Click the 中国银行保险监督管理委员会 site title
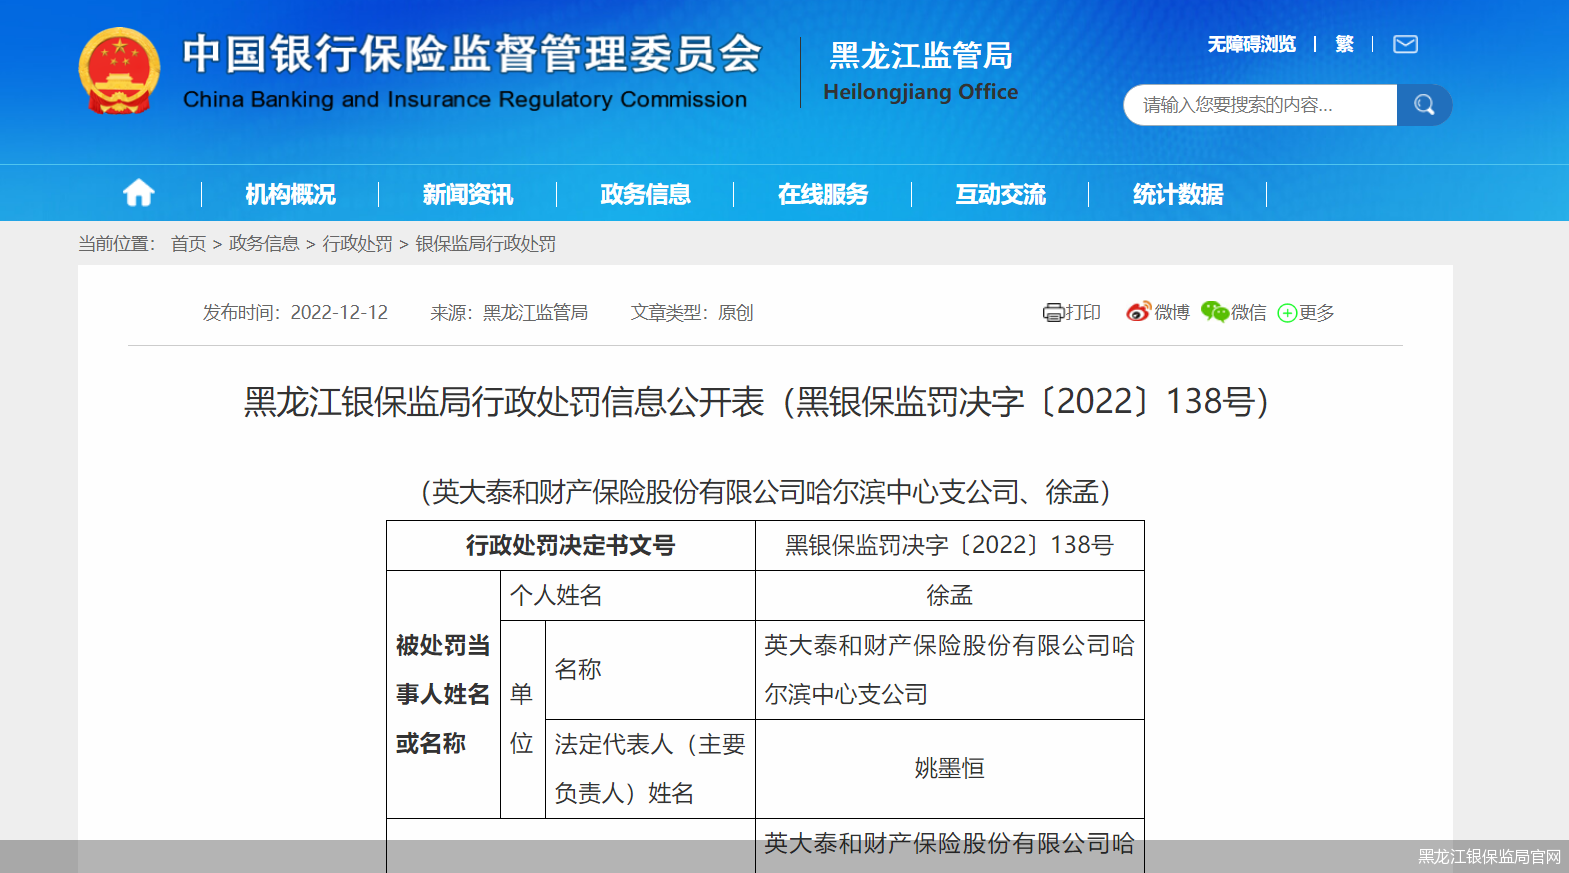Screen dimensions: 1569x873 [x=472, y=54]
